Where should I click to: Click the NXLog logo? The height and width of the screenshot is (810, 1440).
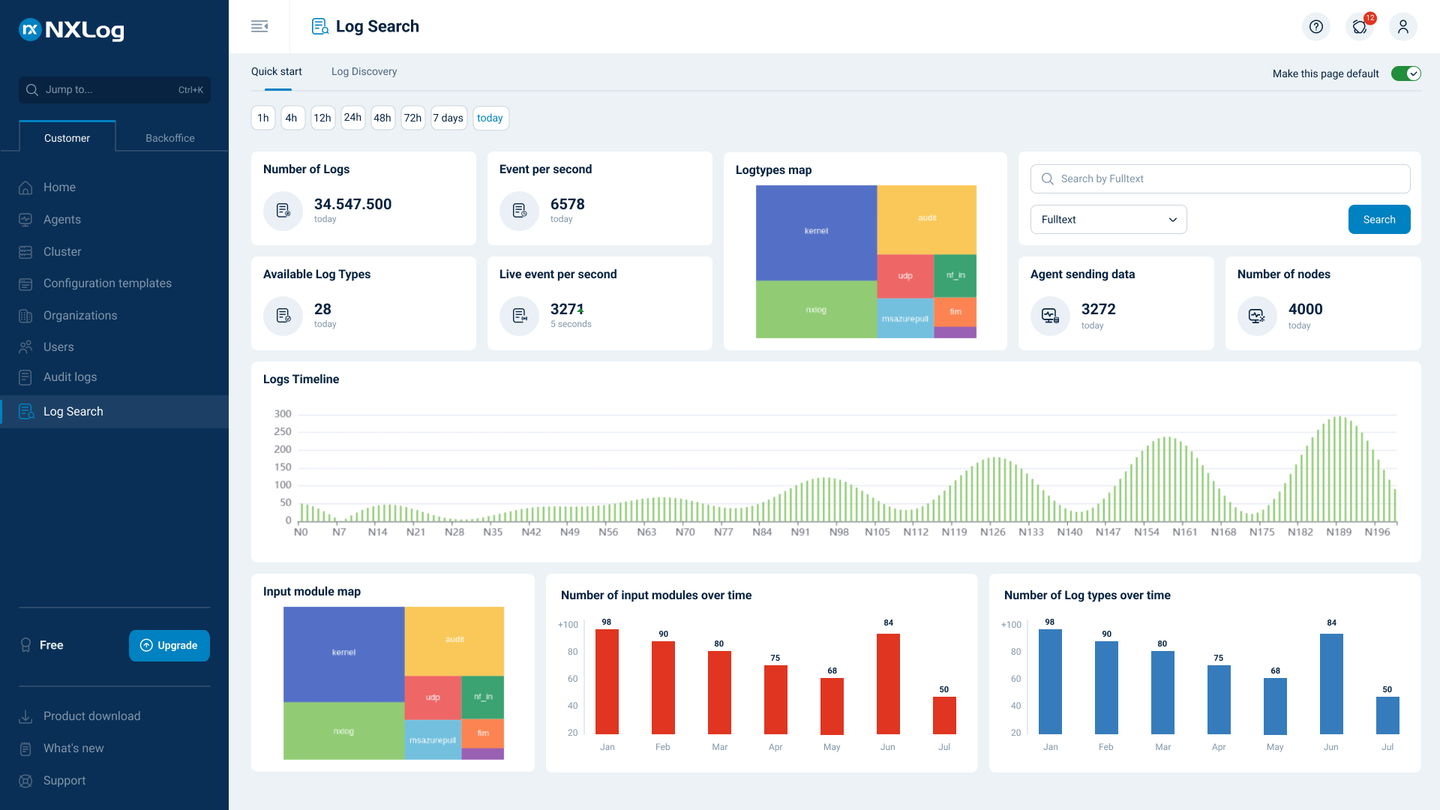[71, 30]
